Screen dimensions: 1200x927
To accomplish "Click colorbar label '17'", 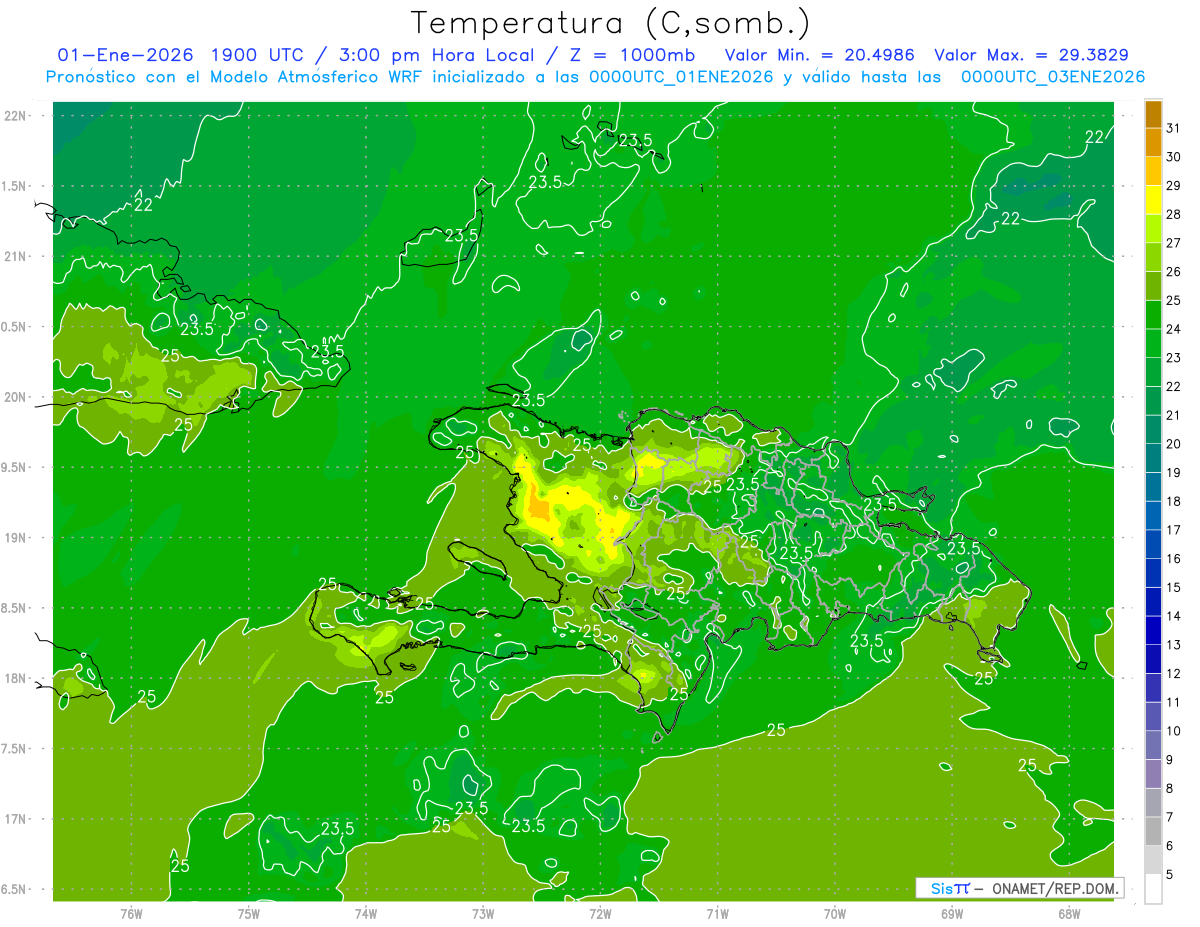I will tap(1173, 529).
